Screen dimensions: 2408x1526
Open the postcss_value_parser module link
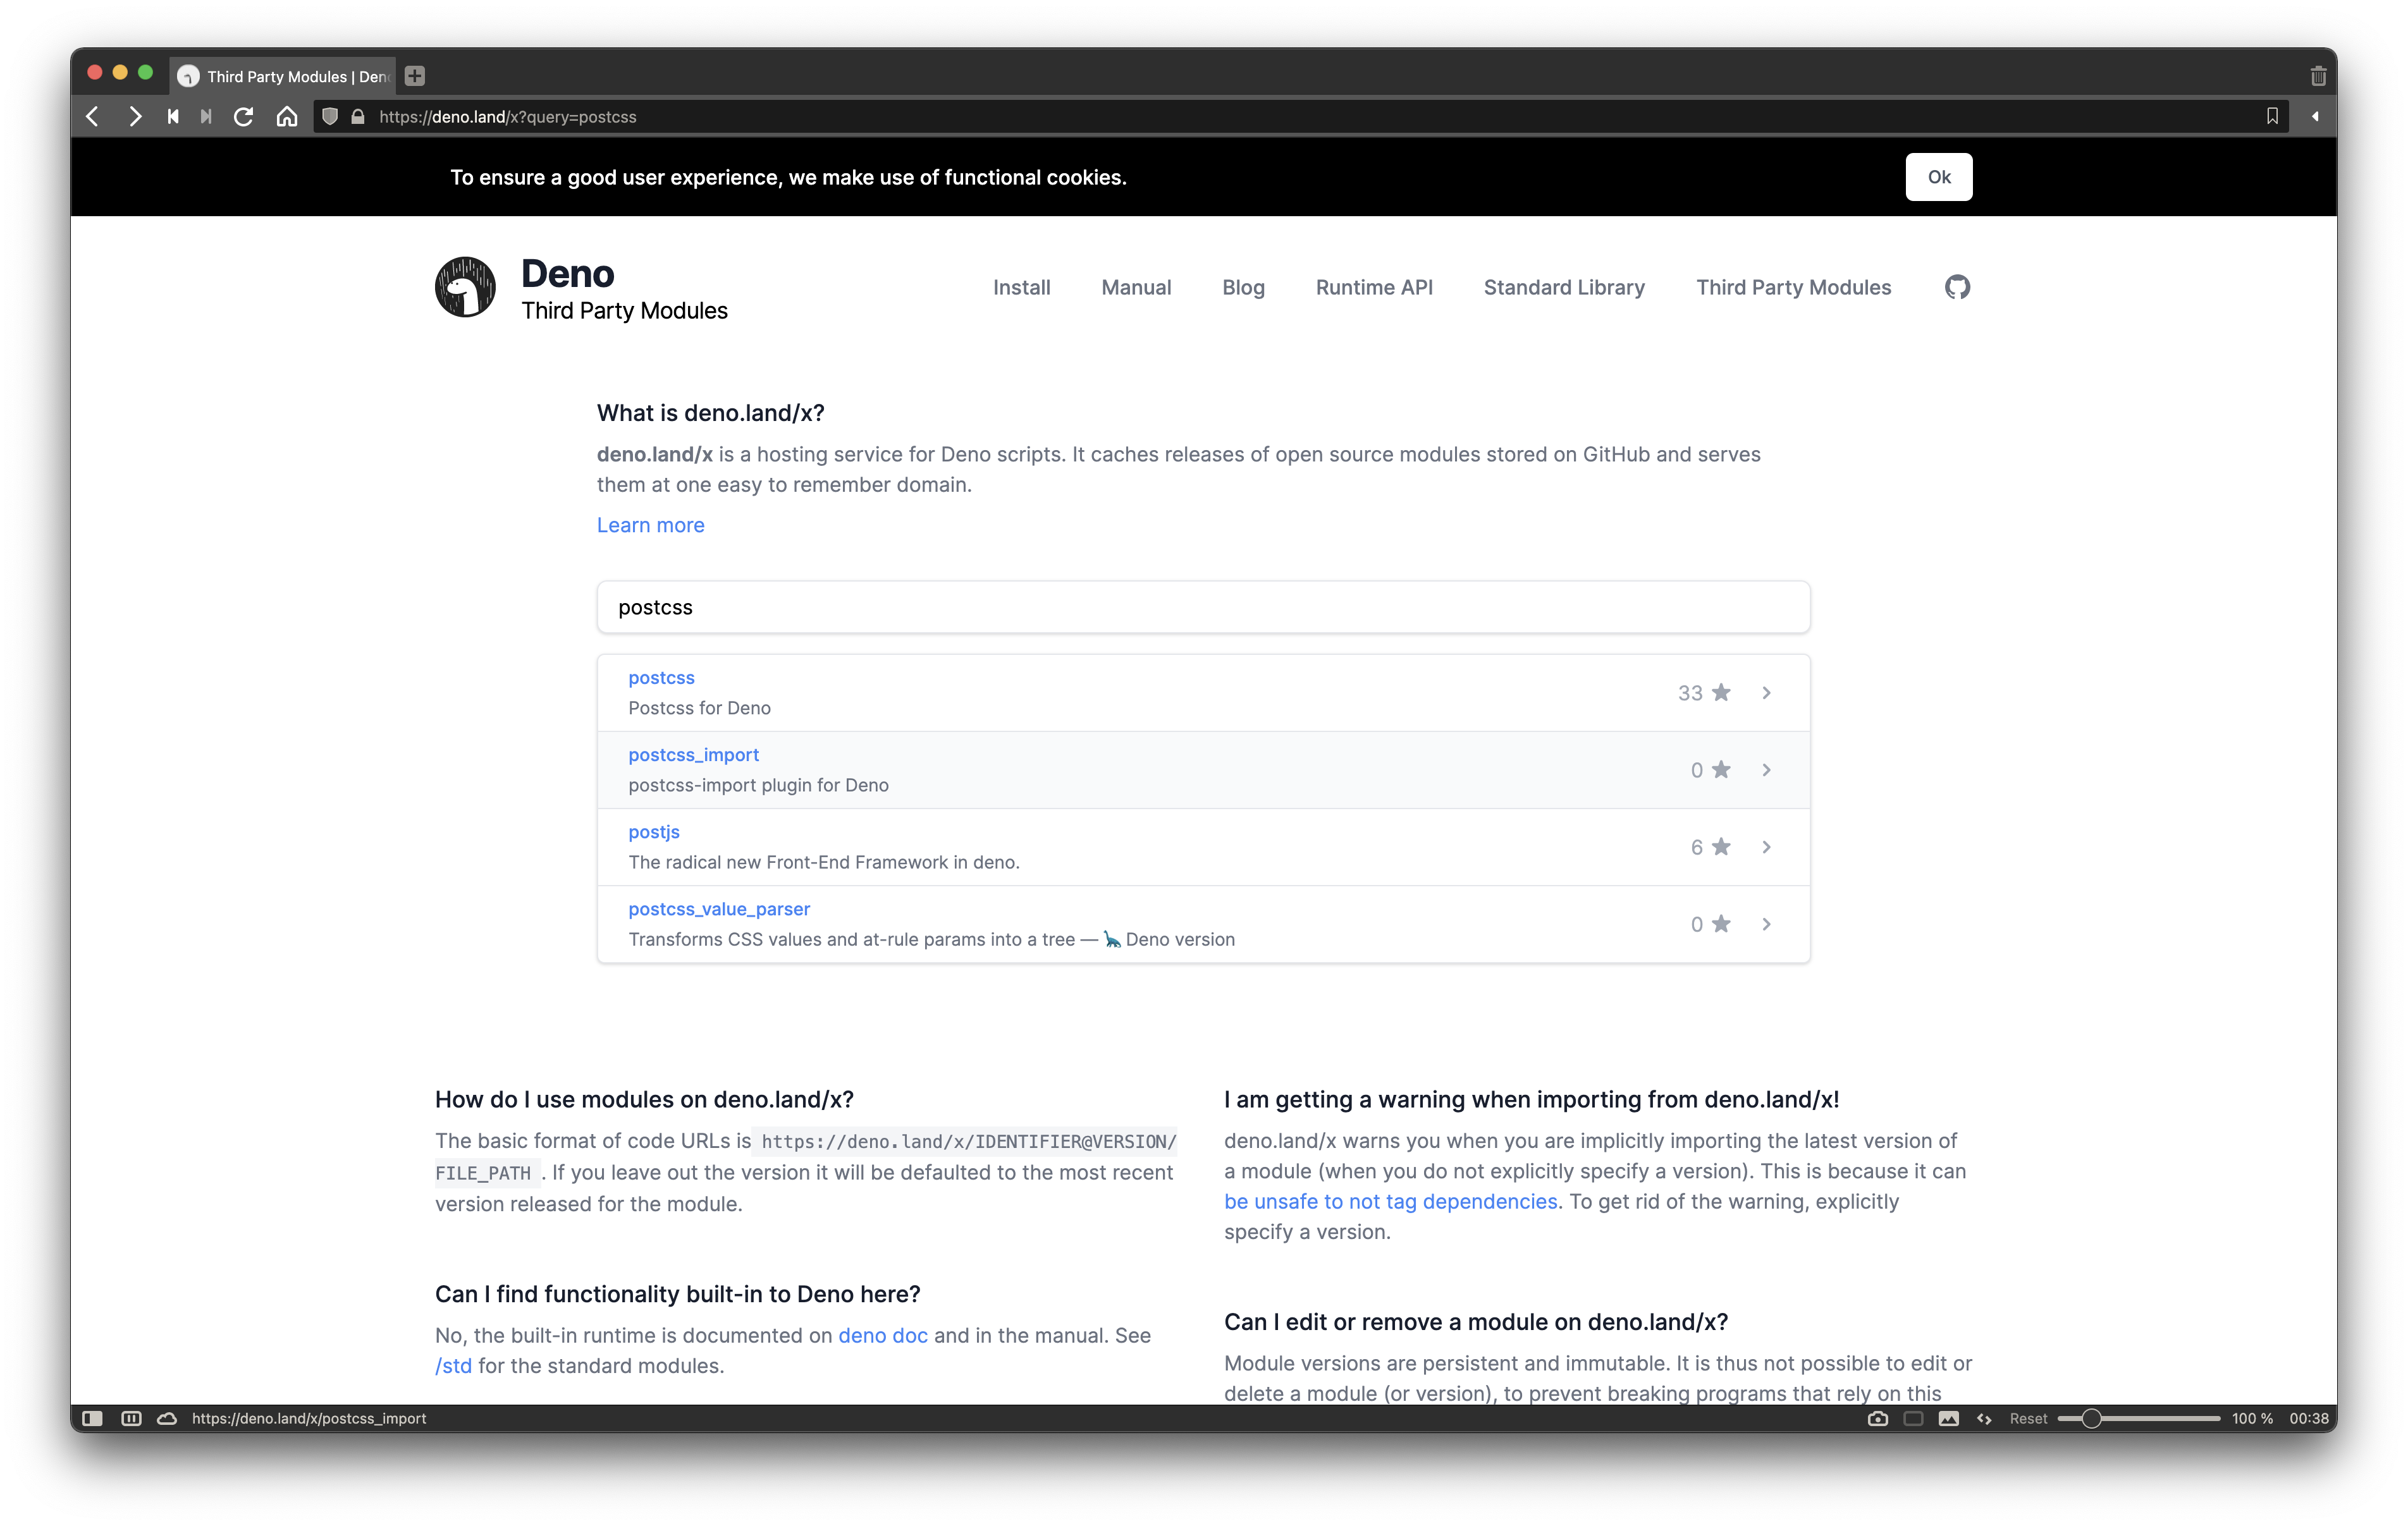(719, 908)
